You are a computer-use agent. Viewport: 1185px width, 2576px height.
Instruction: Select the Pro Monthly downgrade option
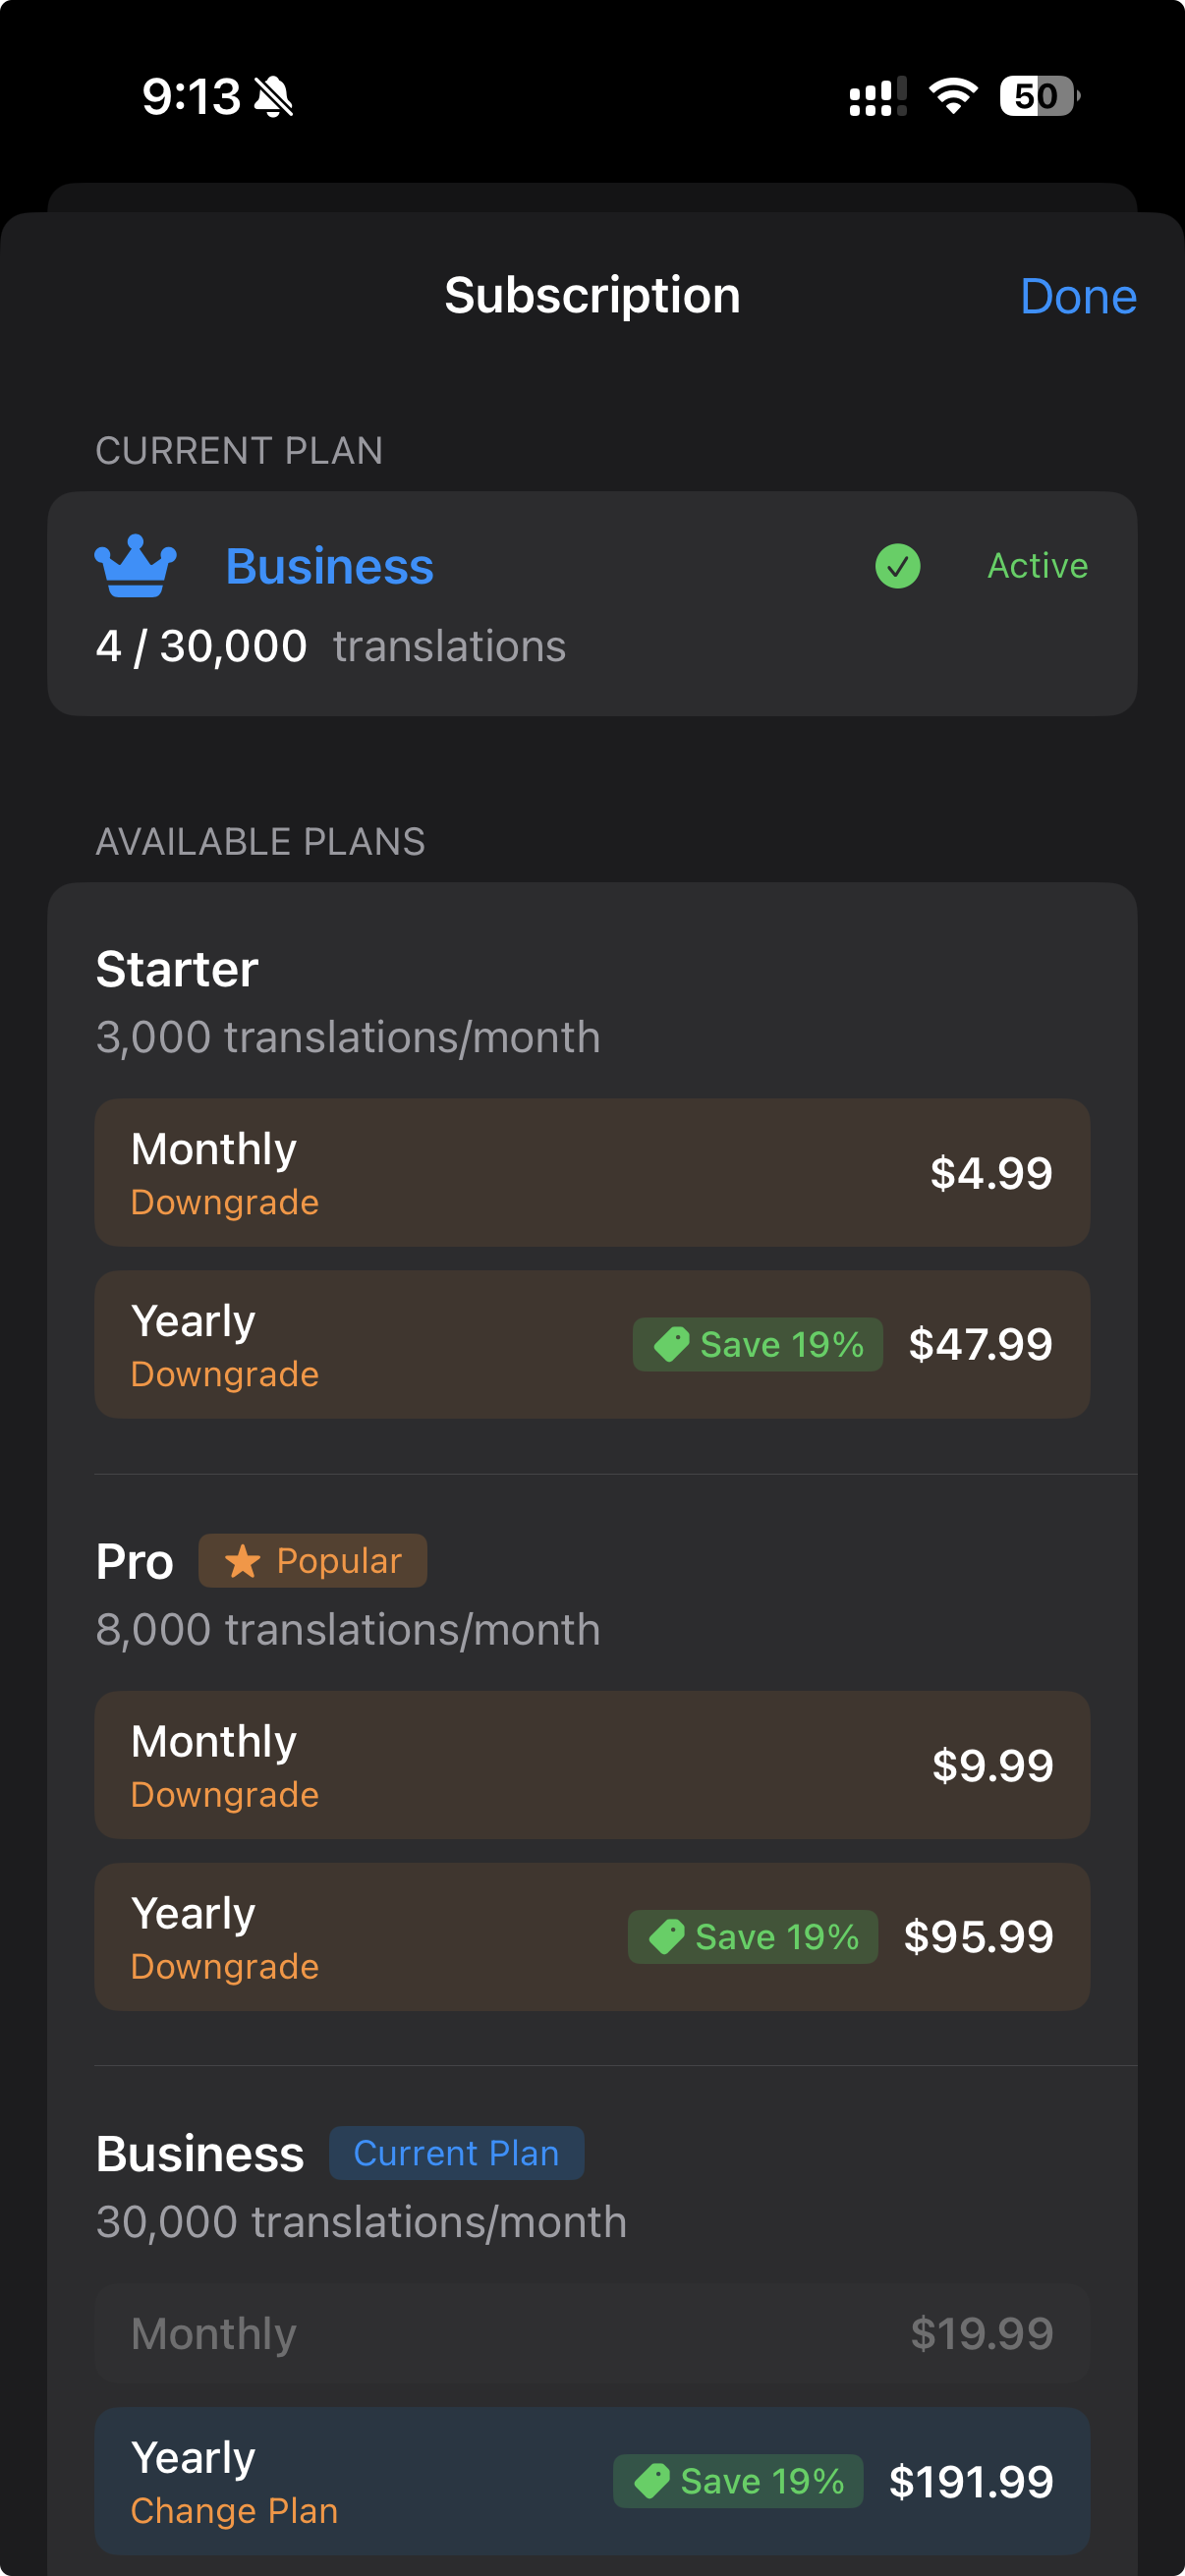click(592, 1765)
